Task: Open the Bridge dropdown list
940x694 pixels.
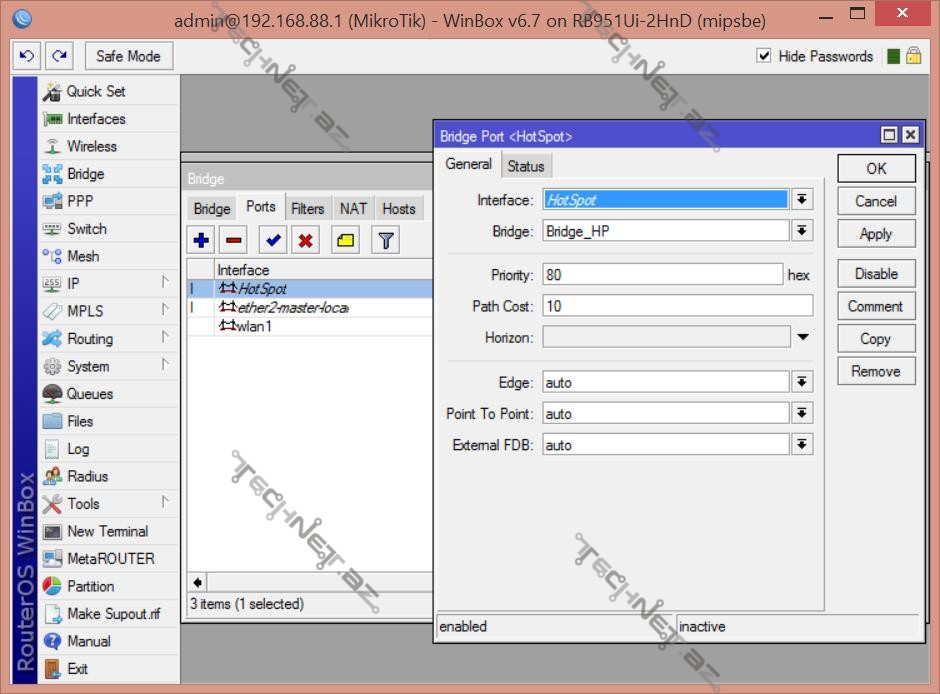Action: pos(801,231)
